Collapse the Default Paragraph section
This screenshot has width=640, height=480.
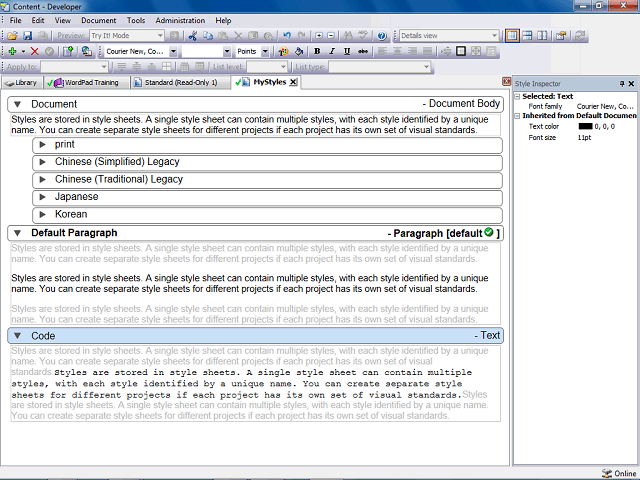coord(18,233)
